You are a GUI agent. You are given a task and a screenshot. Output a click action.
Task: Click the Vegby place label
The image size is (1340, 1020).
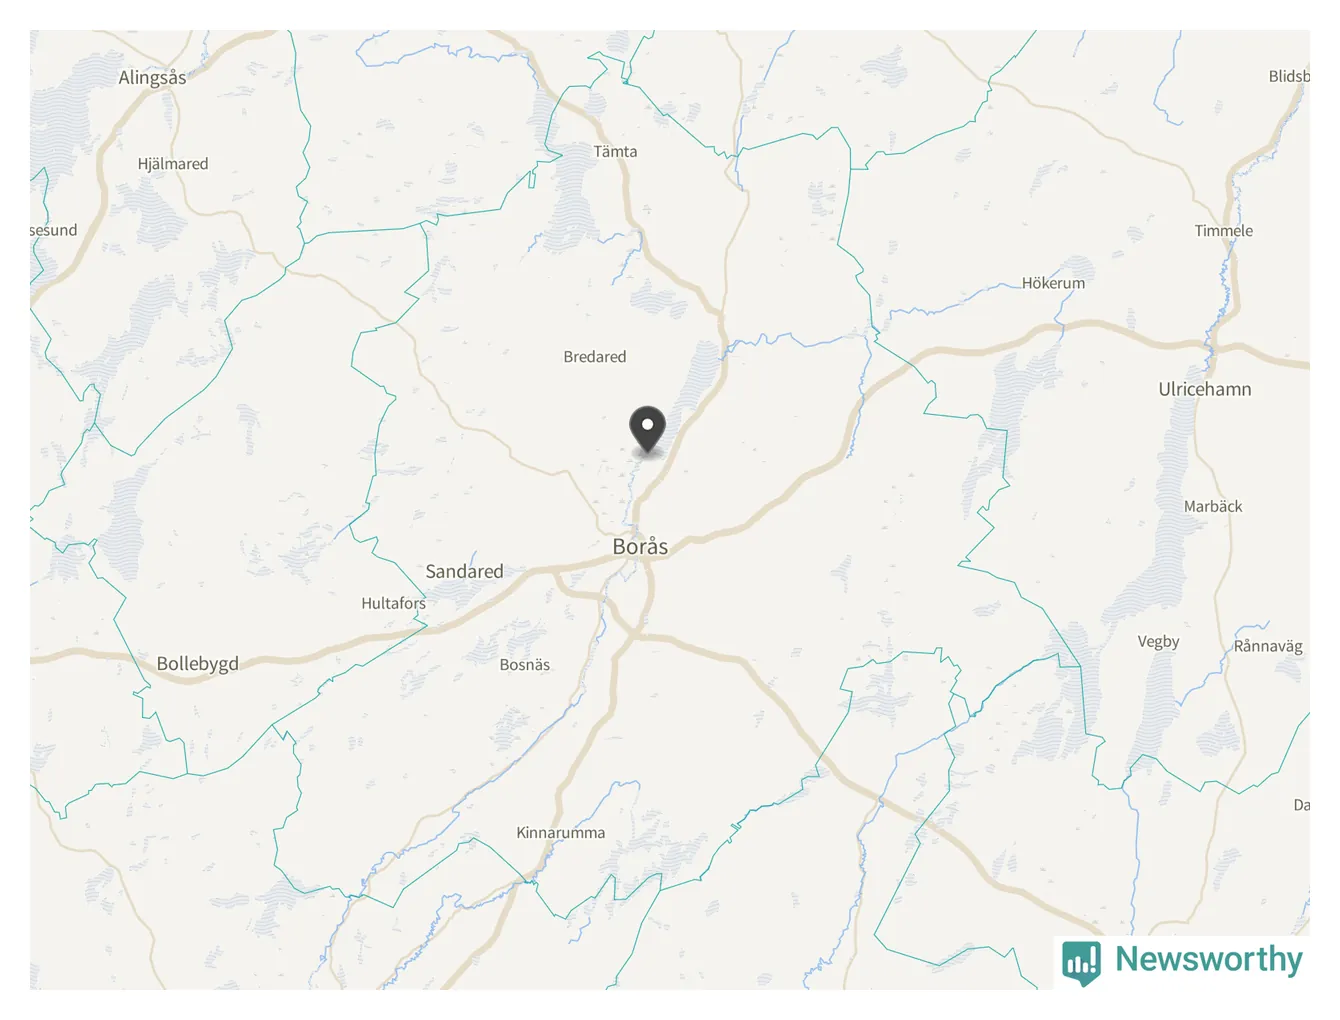click(x=1158, y=642)
